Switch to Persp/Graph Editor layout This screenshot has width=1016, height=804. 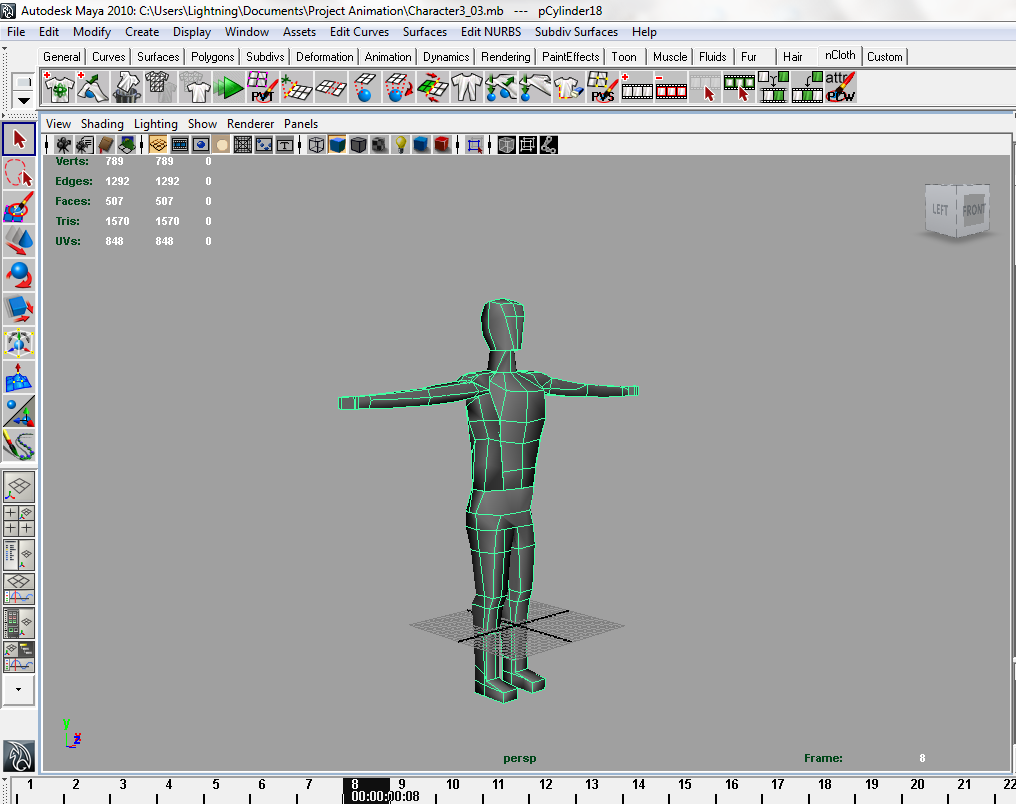tap(18, 589)
